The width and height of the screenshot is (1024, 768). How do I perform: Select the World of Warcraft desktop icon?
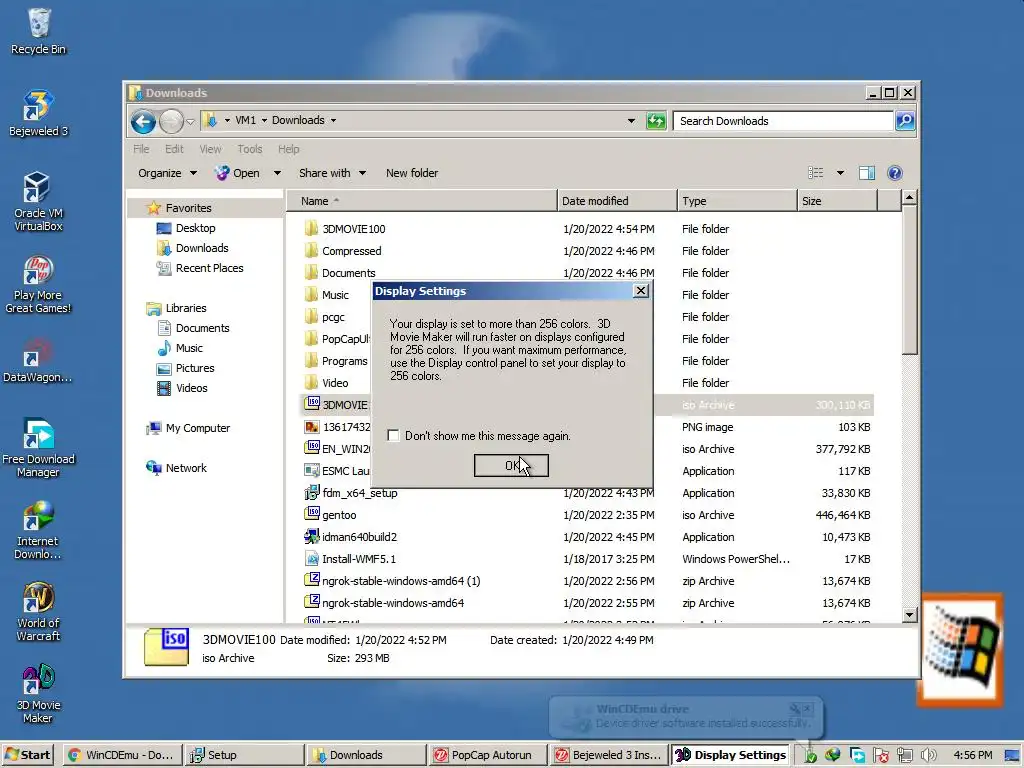pyautogui.click(x=39, y=612)
